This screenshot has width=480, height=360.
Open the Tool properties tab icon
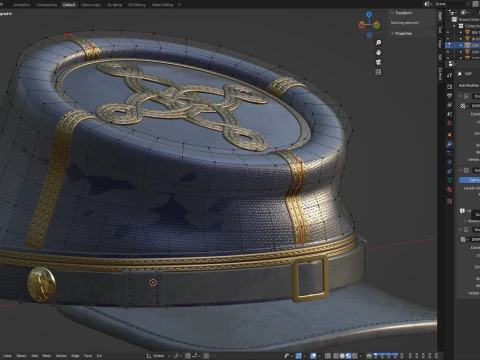tap(449, 75)
